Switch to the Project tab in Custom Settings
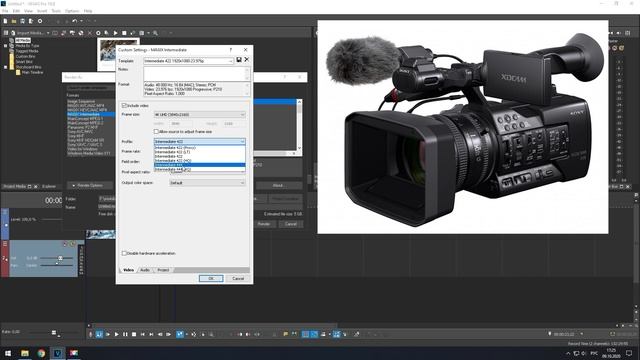640x360 pixels. pyautogui.click(x=163, y=270)
